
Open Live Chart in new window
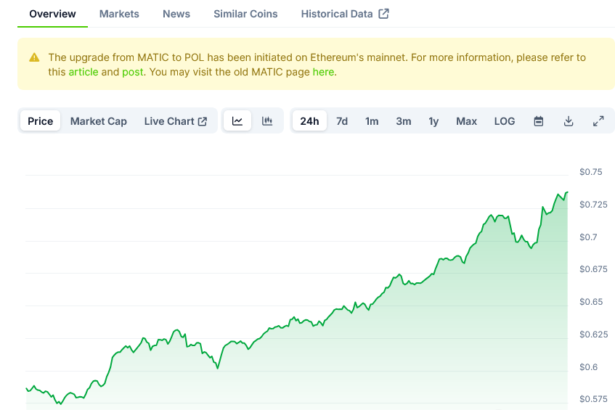[x=175, y=121]
